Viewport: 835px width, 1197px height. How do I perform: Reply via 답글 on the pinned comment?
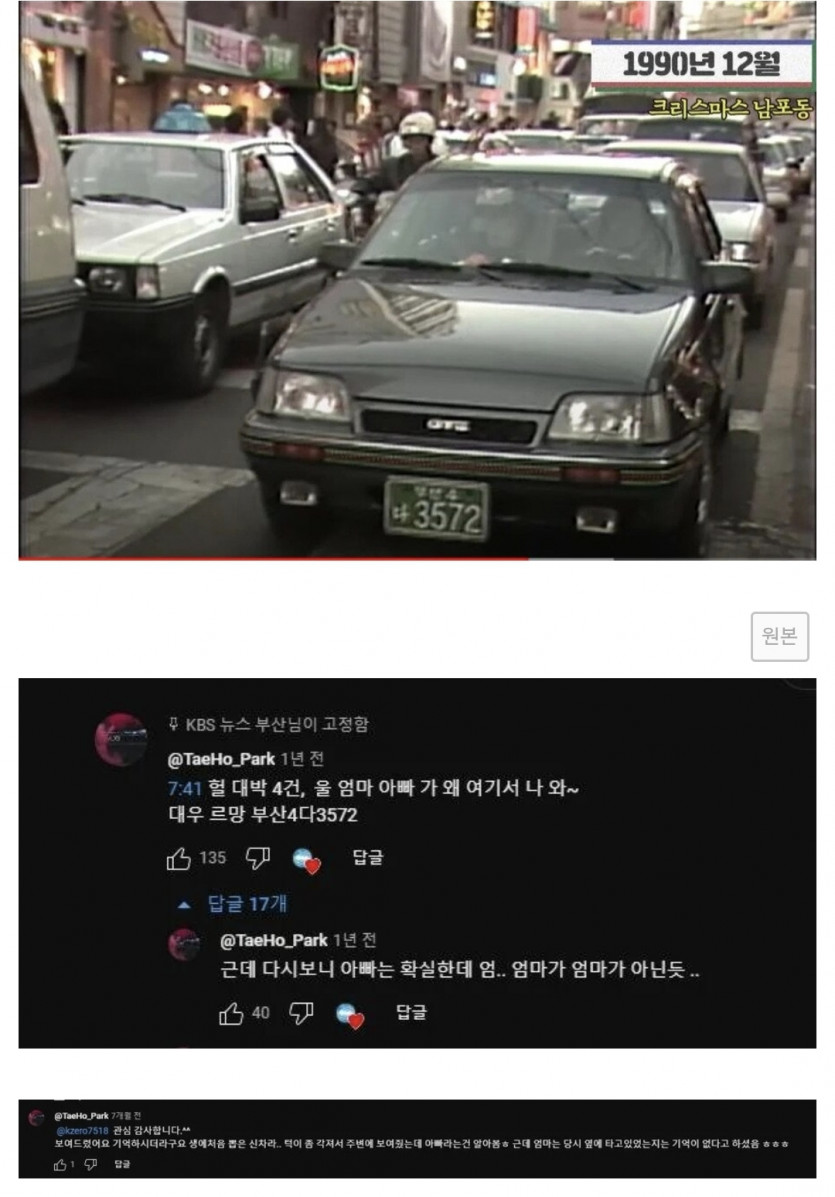coord(367,857)
